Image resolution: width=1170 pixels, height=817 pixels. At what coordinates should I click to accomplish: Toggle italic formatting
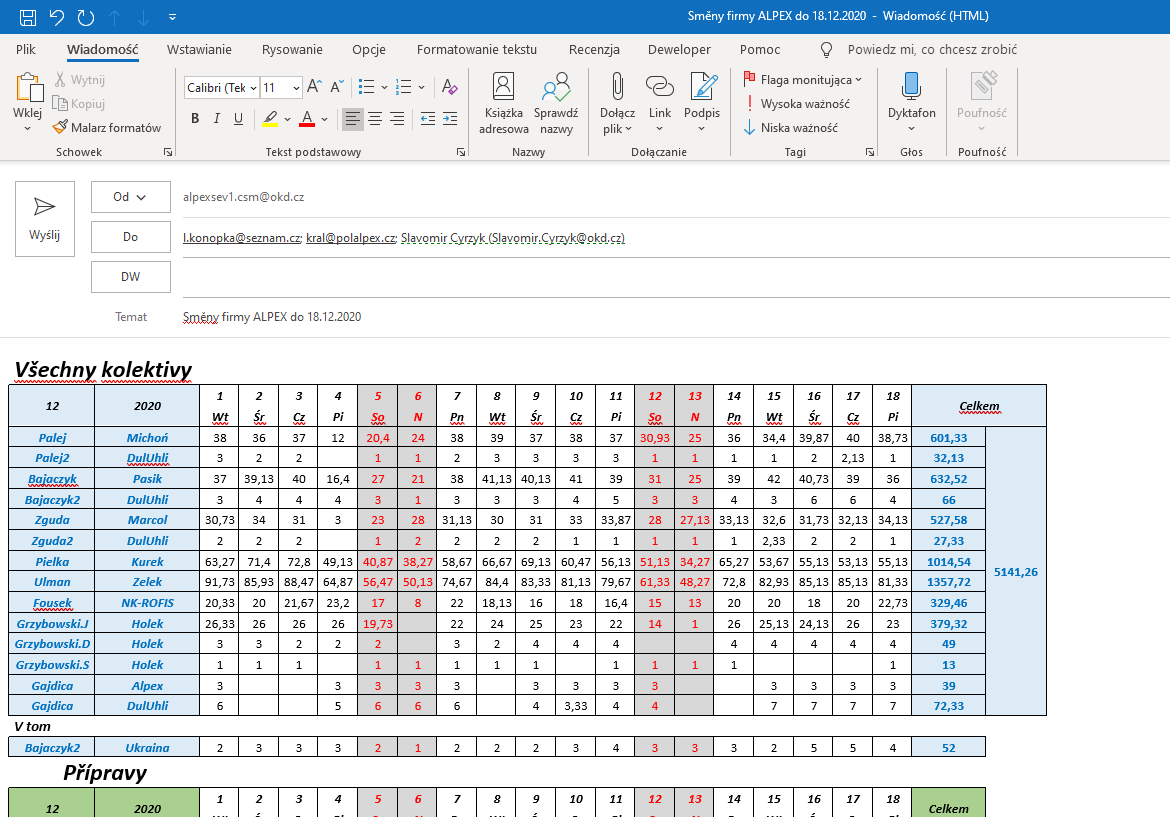(x=216, y=118)
